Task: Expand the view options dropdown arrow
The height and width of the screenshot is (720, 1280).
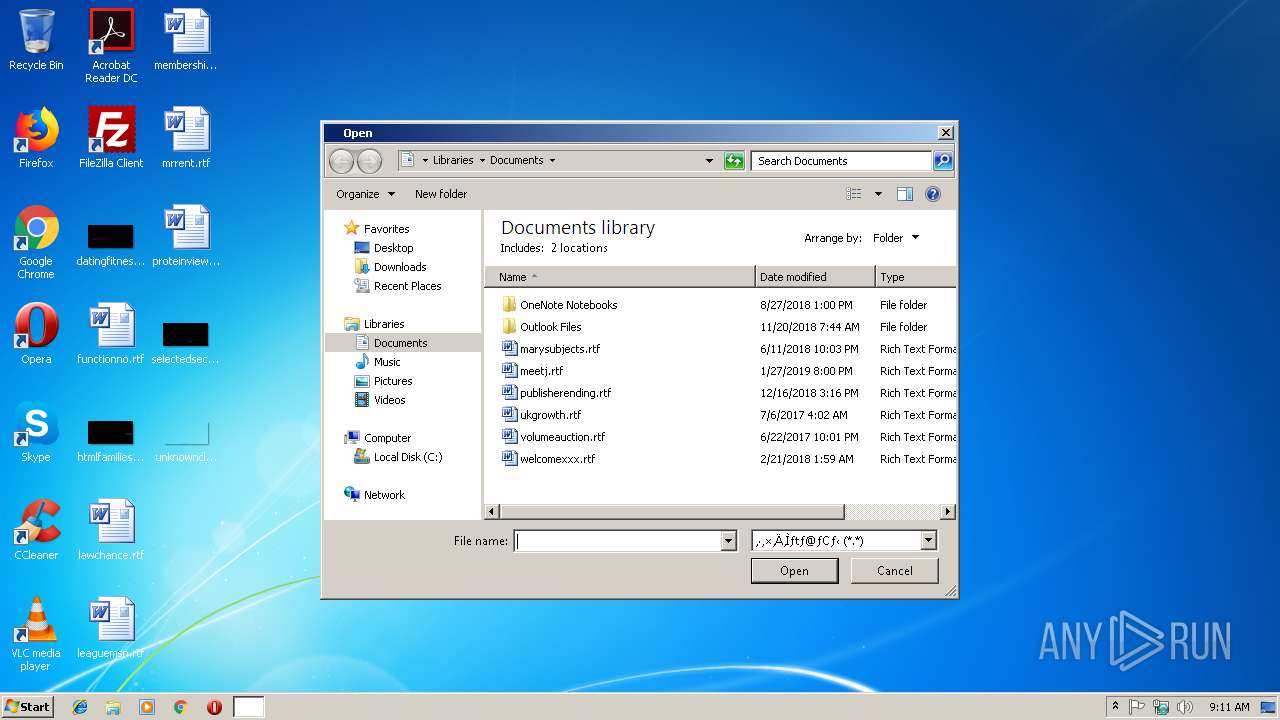Action: tap(878, 194)
